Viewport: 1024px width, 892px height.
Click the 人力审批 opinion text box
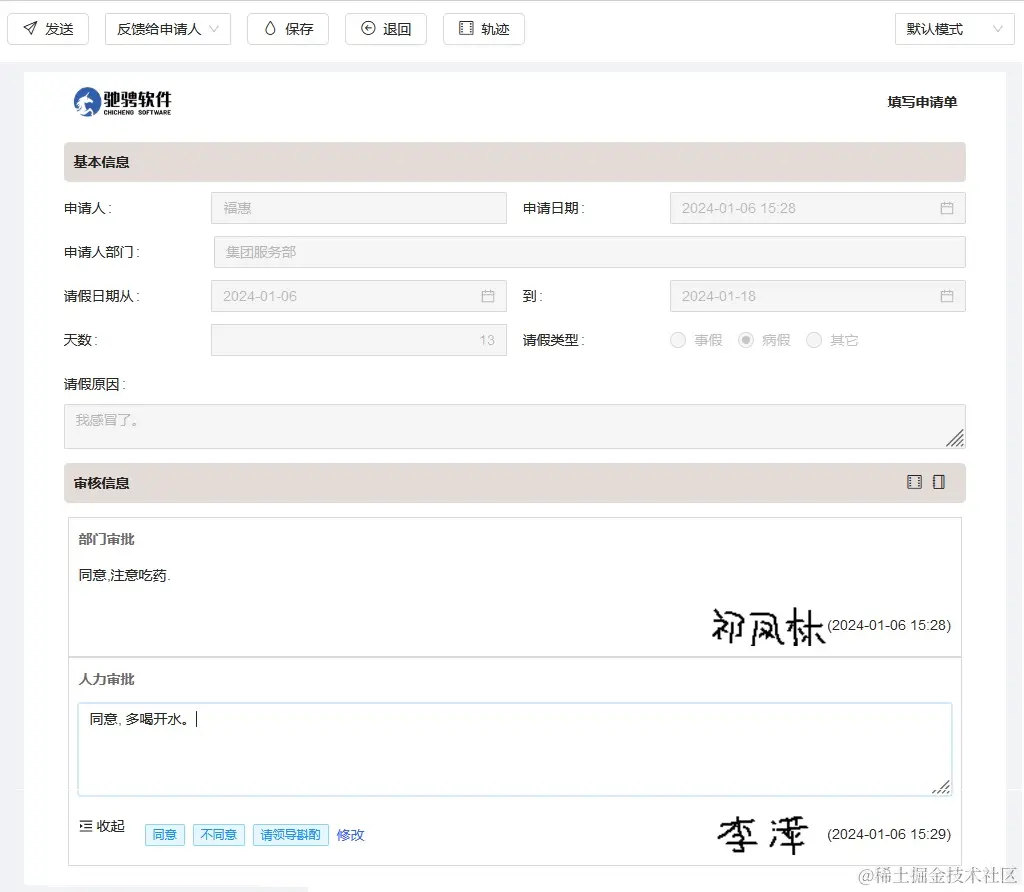515,750
